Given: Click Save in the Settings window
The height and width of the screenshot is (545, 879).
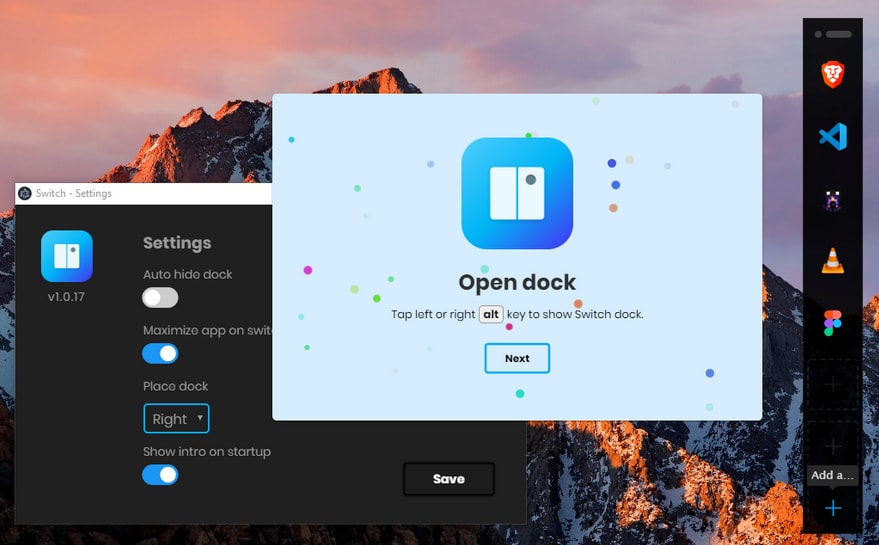Looking at the screenshot, I should click(448, 479).
